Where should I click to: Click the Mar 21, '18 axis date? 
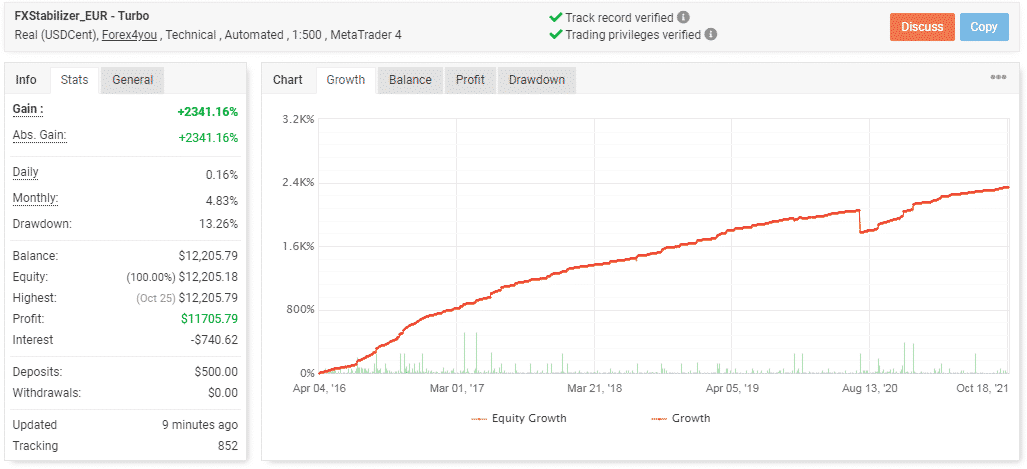[595, 388]
